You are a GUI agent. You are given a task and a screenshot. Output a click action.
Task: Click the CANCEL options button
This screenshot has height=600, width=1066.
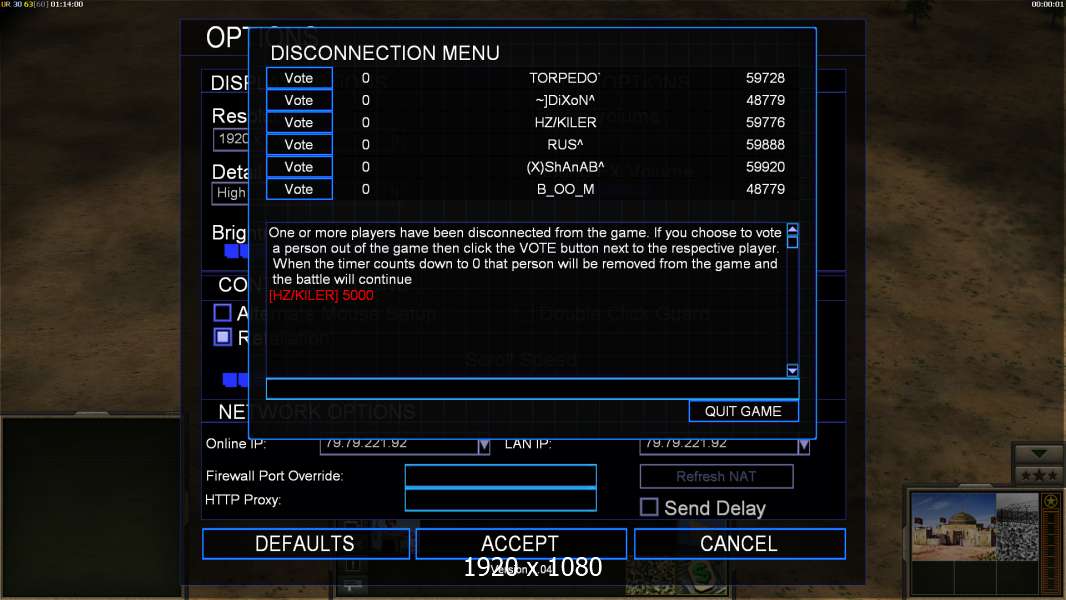(x=740, y=544)
